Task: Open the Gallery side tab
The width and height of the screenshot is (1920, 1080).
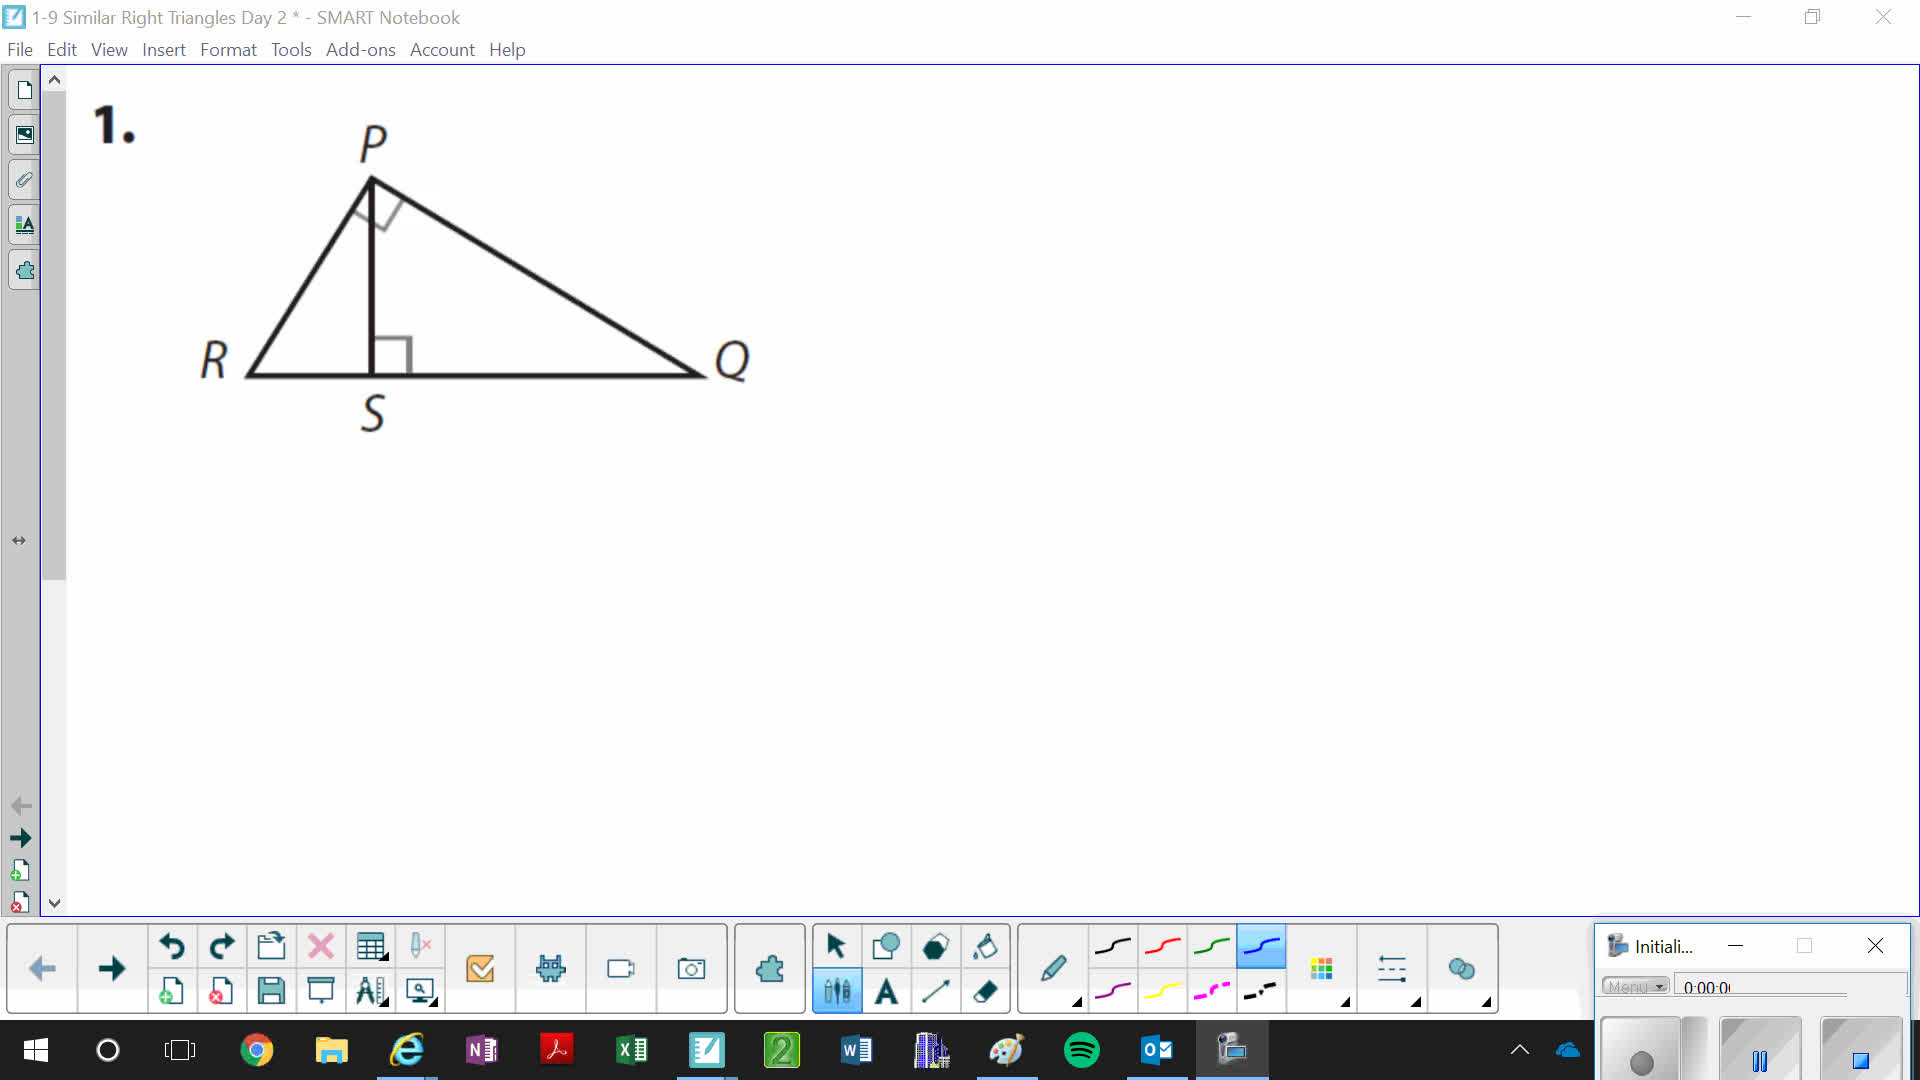Action: click(x=24, y=135)
